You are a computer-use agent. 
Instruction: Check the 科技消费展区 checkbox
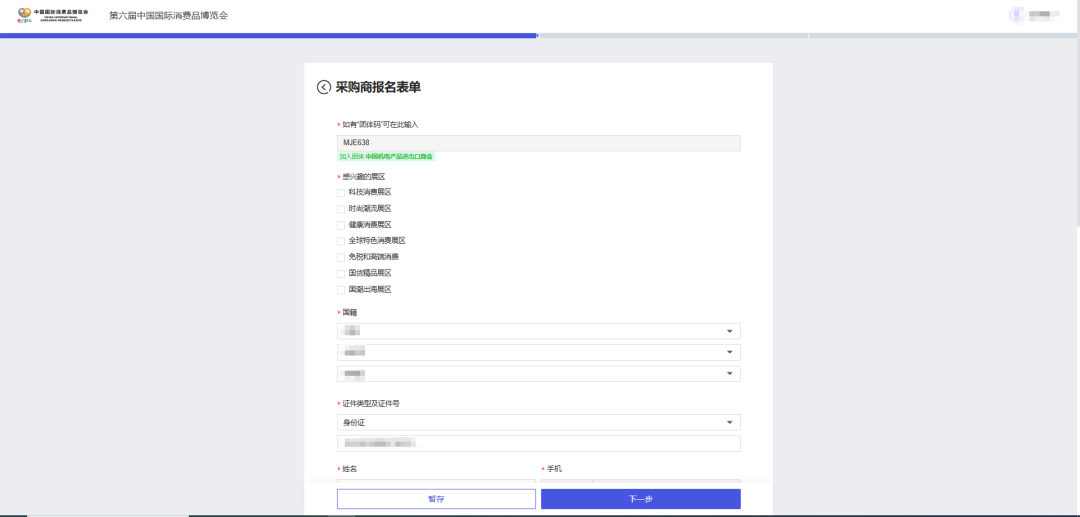tap(341, 192)
